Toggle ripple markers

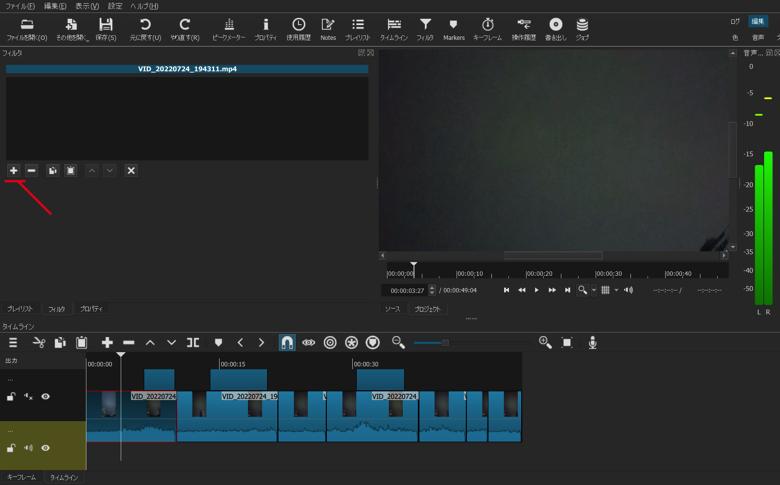point(373,343)
